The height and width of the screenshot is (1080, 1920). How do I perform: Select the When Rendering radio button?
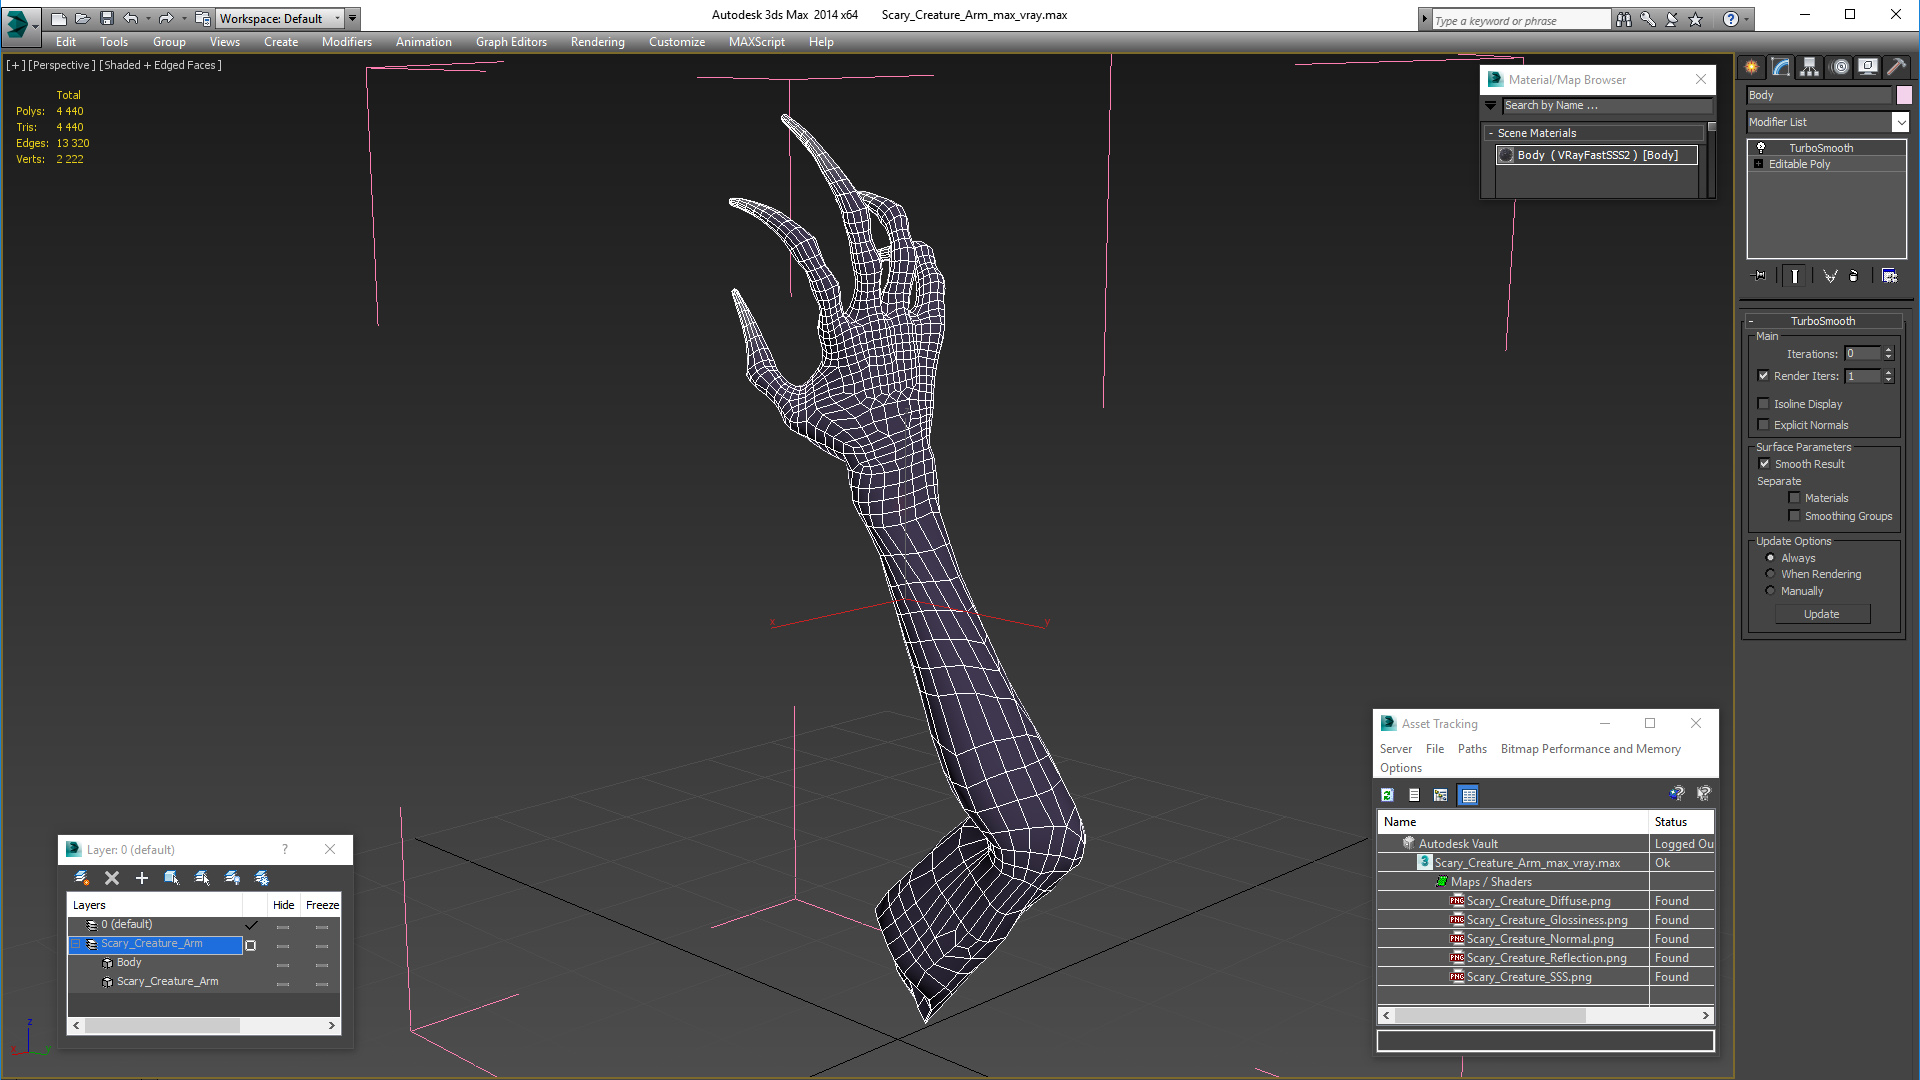click(x=1771, y=574)
